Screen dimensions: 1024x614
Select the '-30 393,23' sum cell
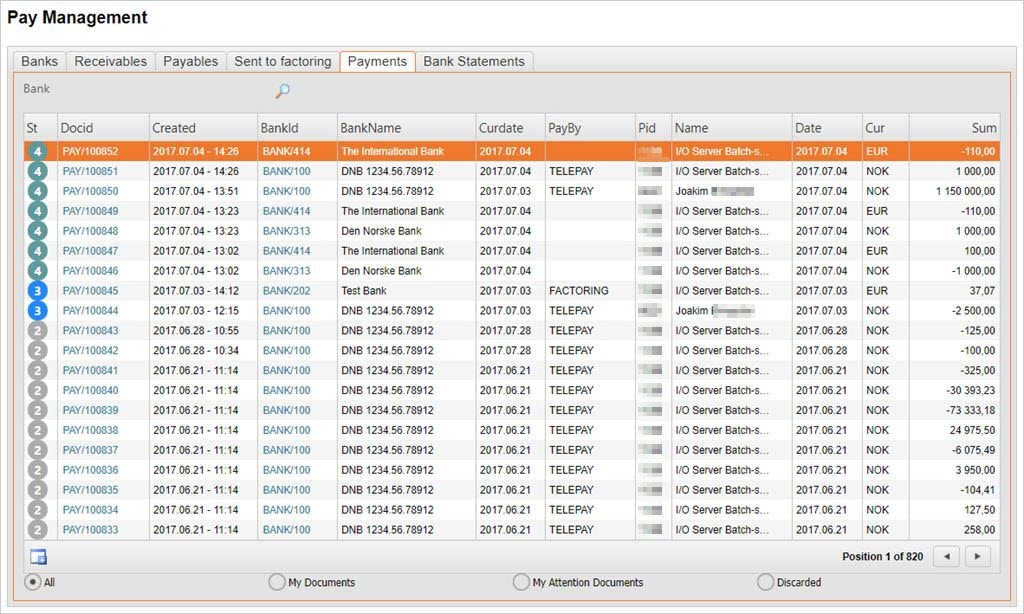pos(954,391)
